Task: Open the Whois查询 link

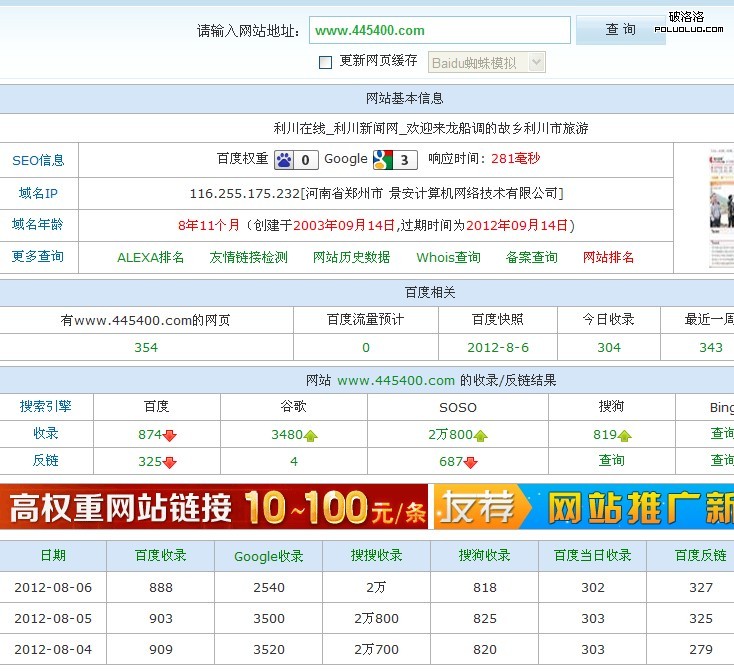Action: pyautogui.click(x=448, y=257)
